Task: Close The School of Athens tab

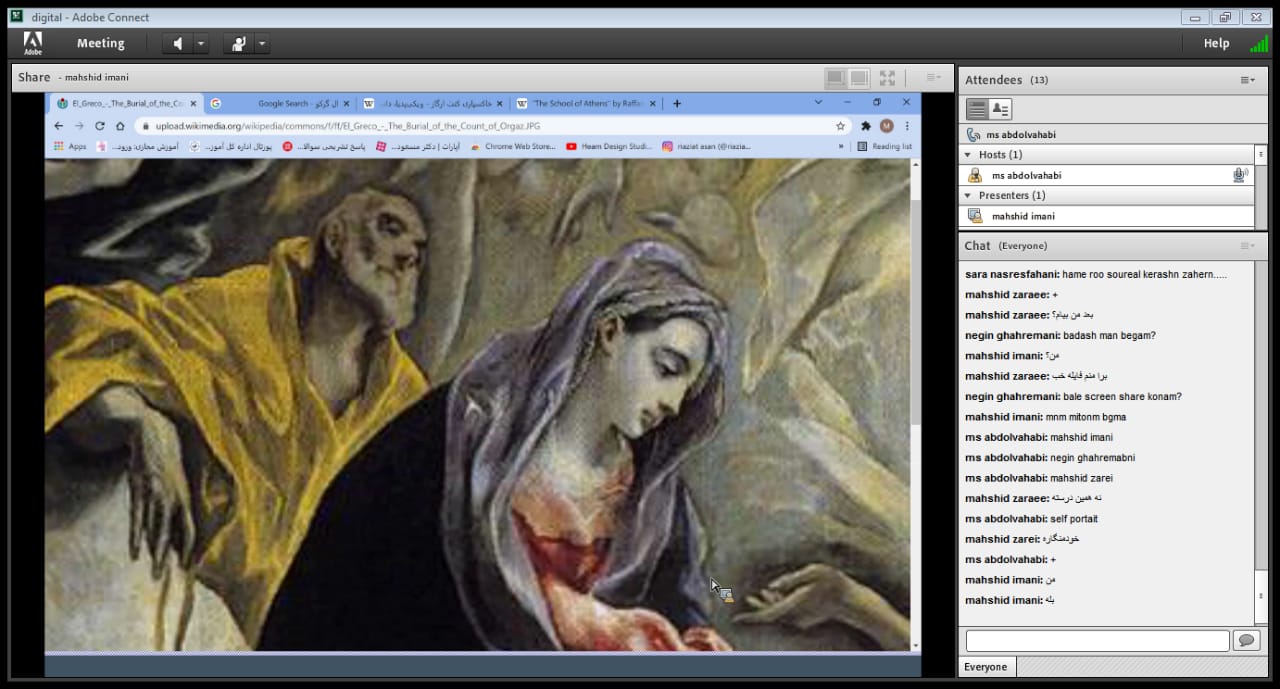Action: [x=653, y=103]
